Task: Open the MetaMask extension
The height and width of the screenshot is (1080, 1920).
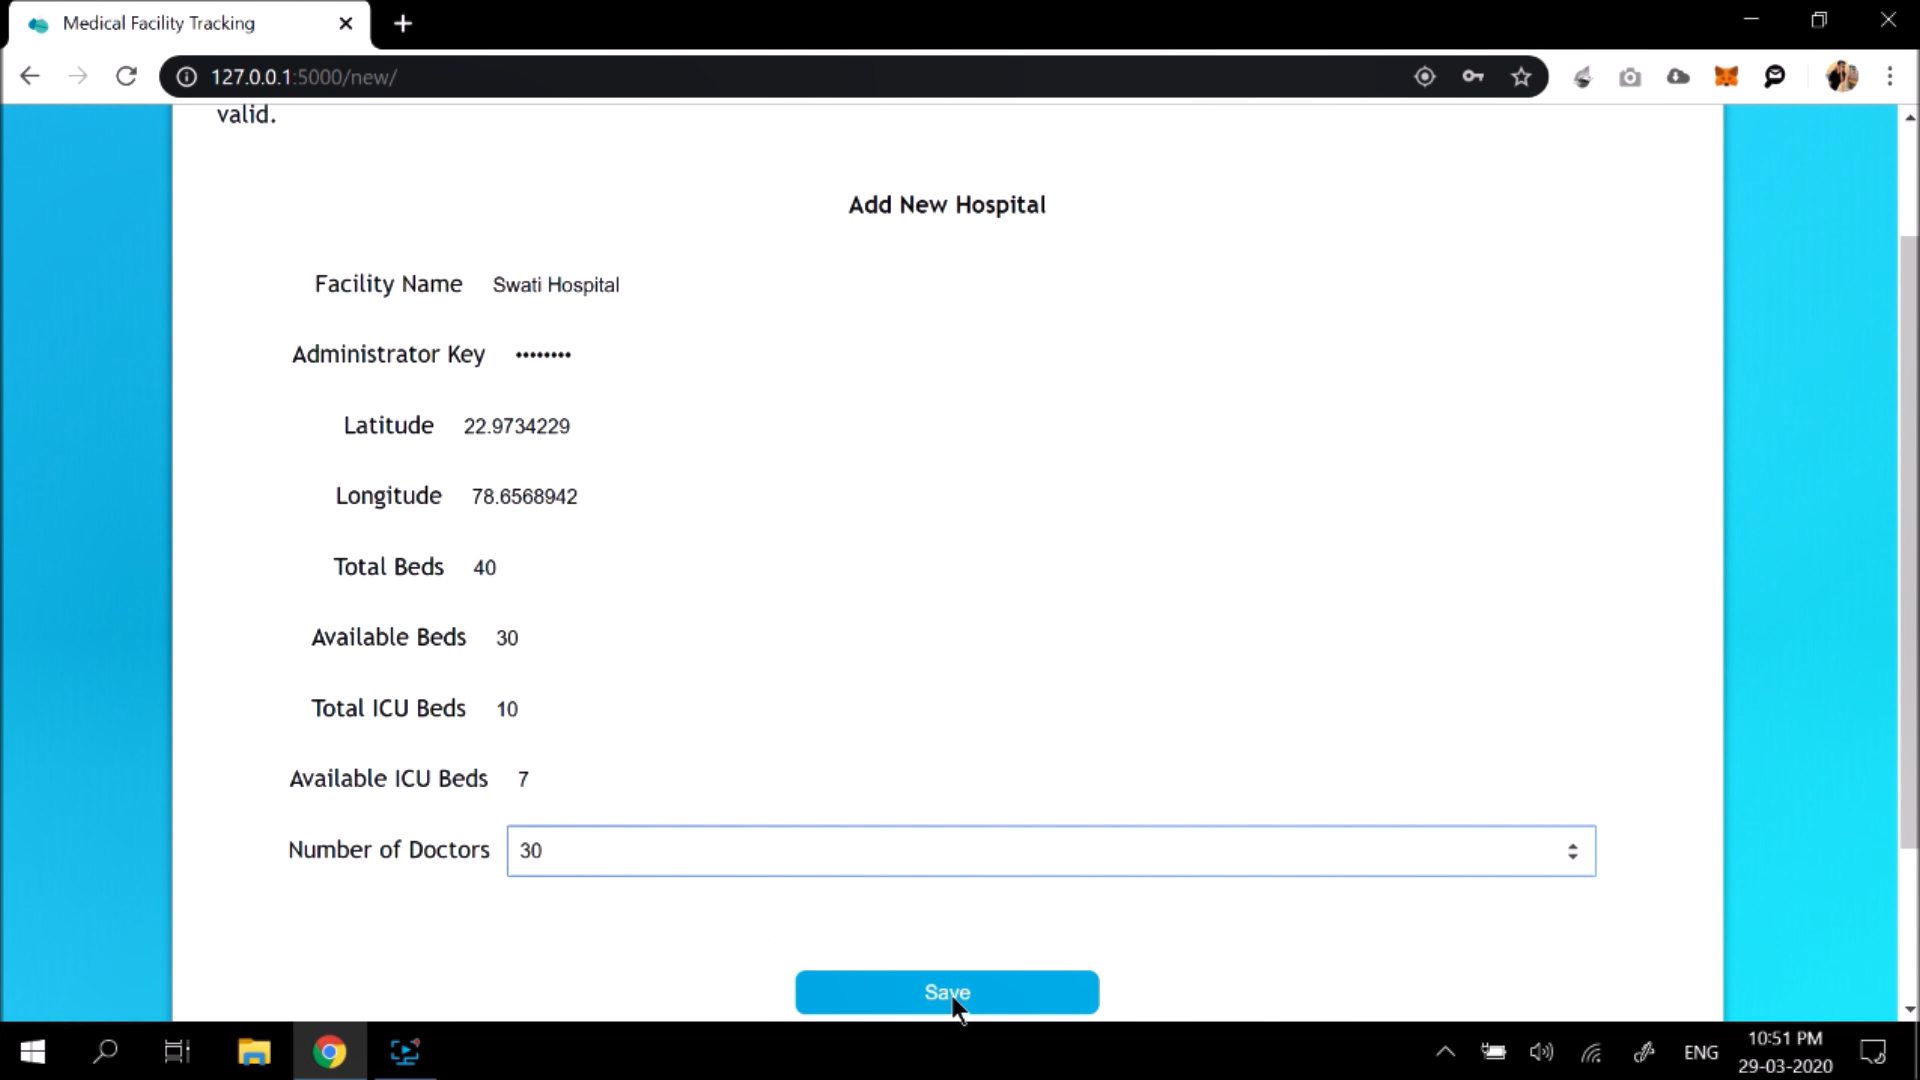Action: pyautogui.click(x=1726, y=76)
